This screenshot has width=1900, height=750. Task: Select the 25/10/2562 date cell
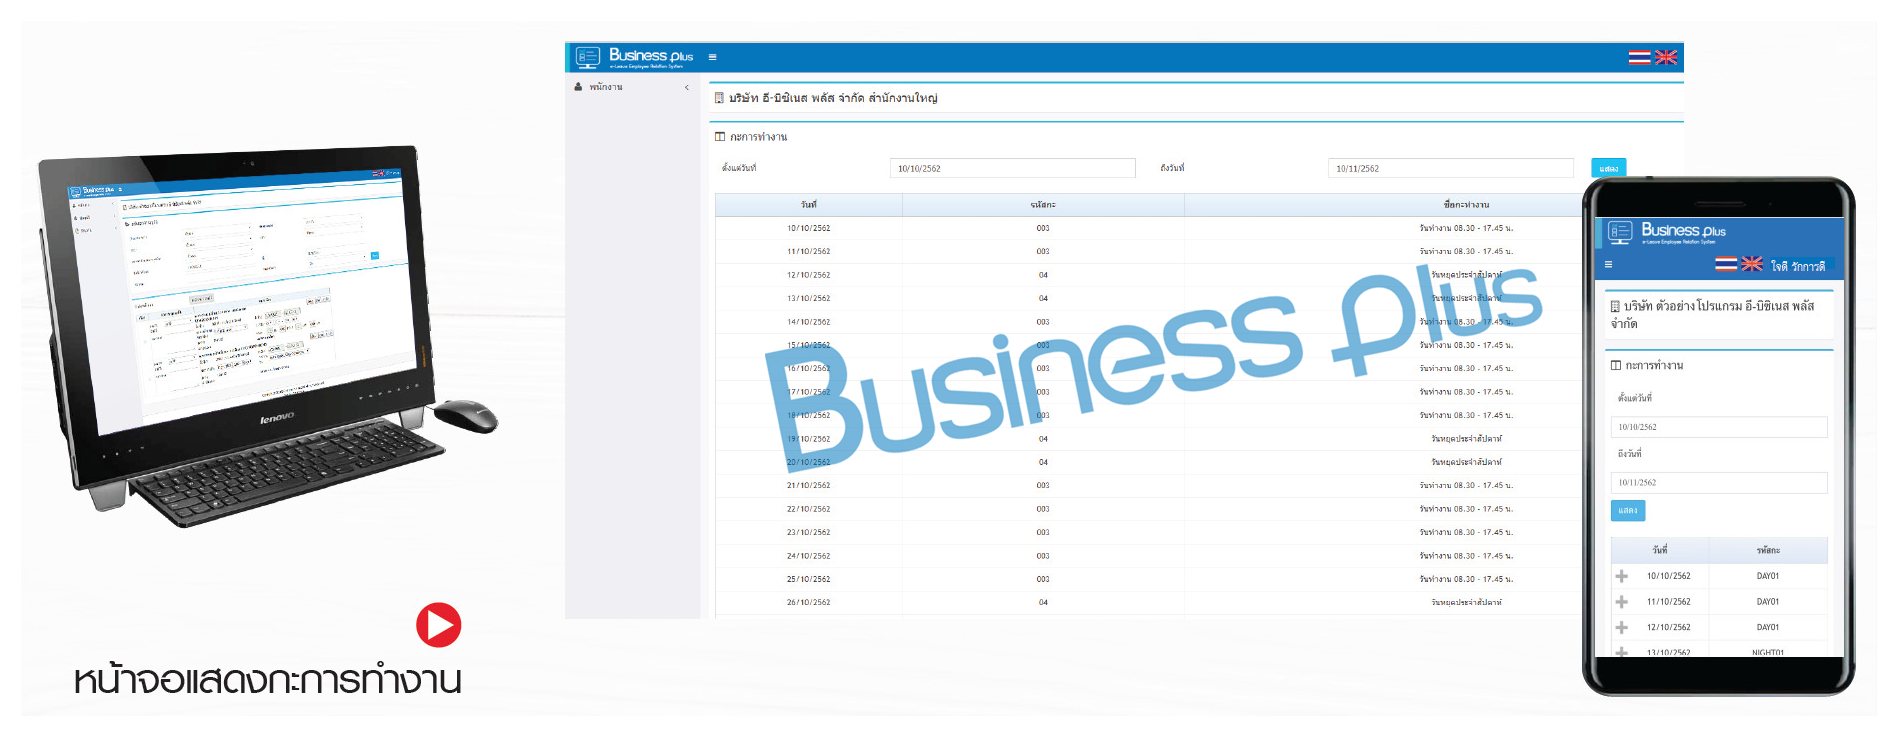808,579
